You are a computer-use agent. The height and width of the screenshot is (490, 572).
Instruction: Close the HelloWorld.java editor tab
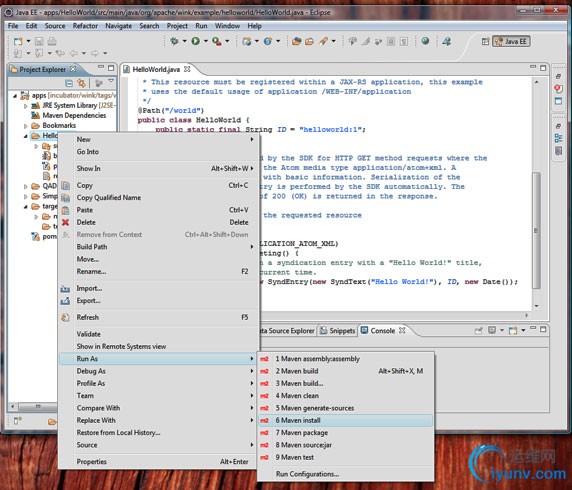click(x=187, y=69)
